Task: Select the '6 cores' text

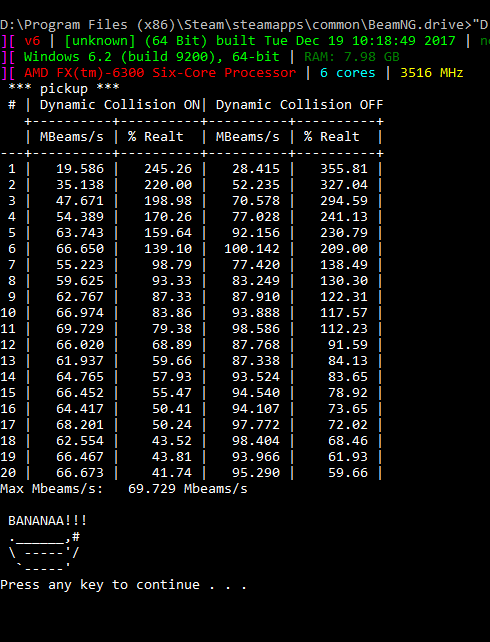Action: coord(348,73)
